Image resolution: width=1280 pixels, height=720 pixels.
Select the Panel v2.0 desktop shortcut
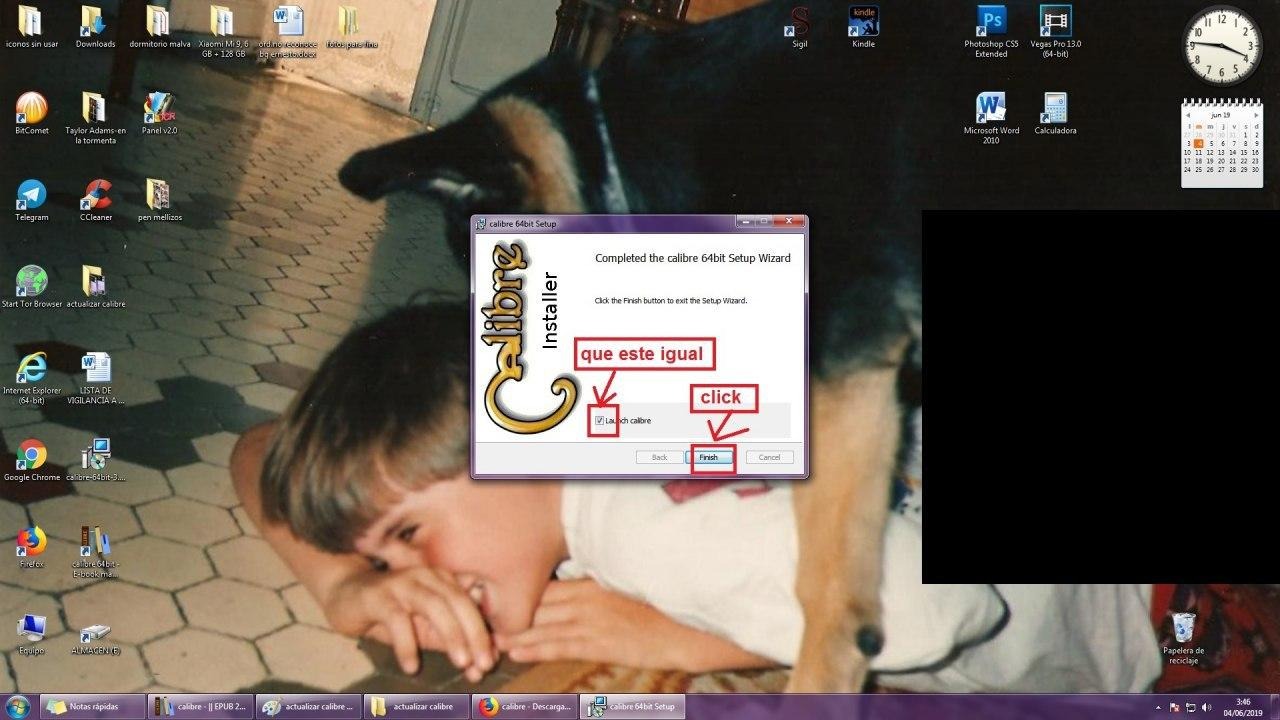[x=159, y=113]
